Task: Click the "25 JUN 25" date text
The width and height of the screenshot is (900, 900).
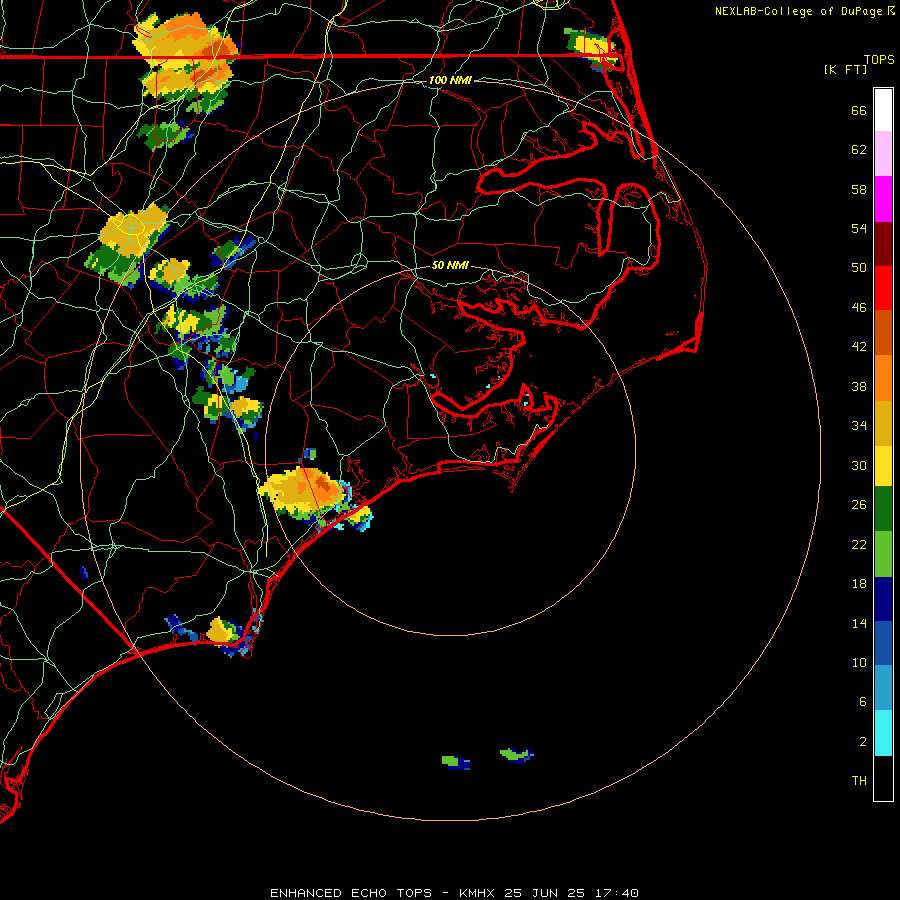Action: (x=545, y=893)
